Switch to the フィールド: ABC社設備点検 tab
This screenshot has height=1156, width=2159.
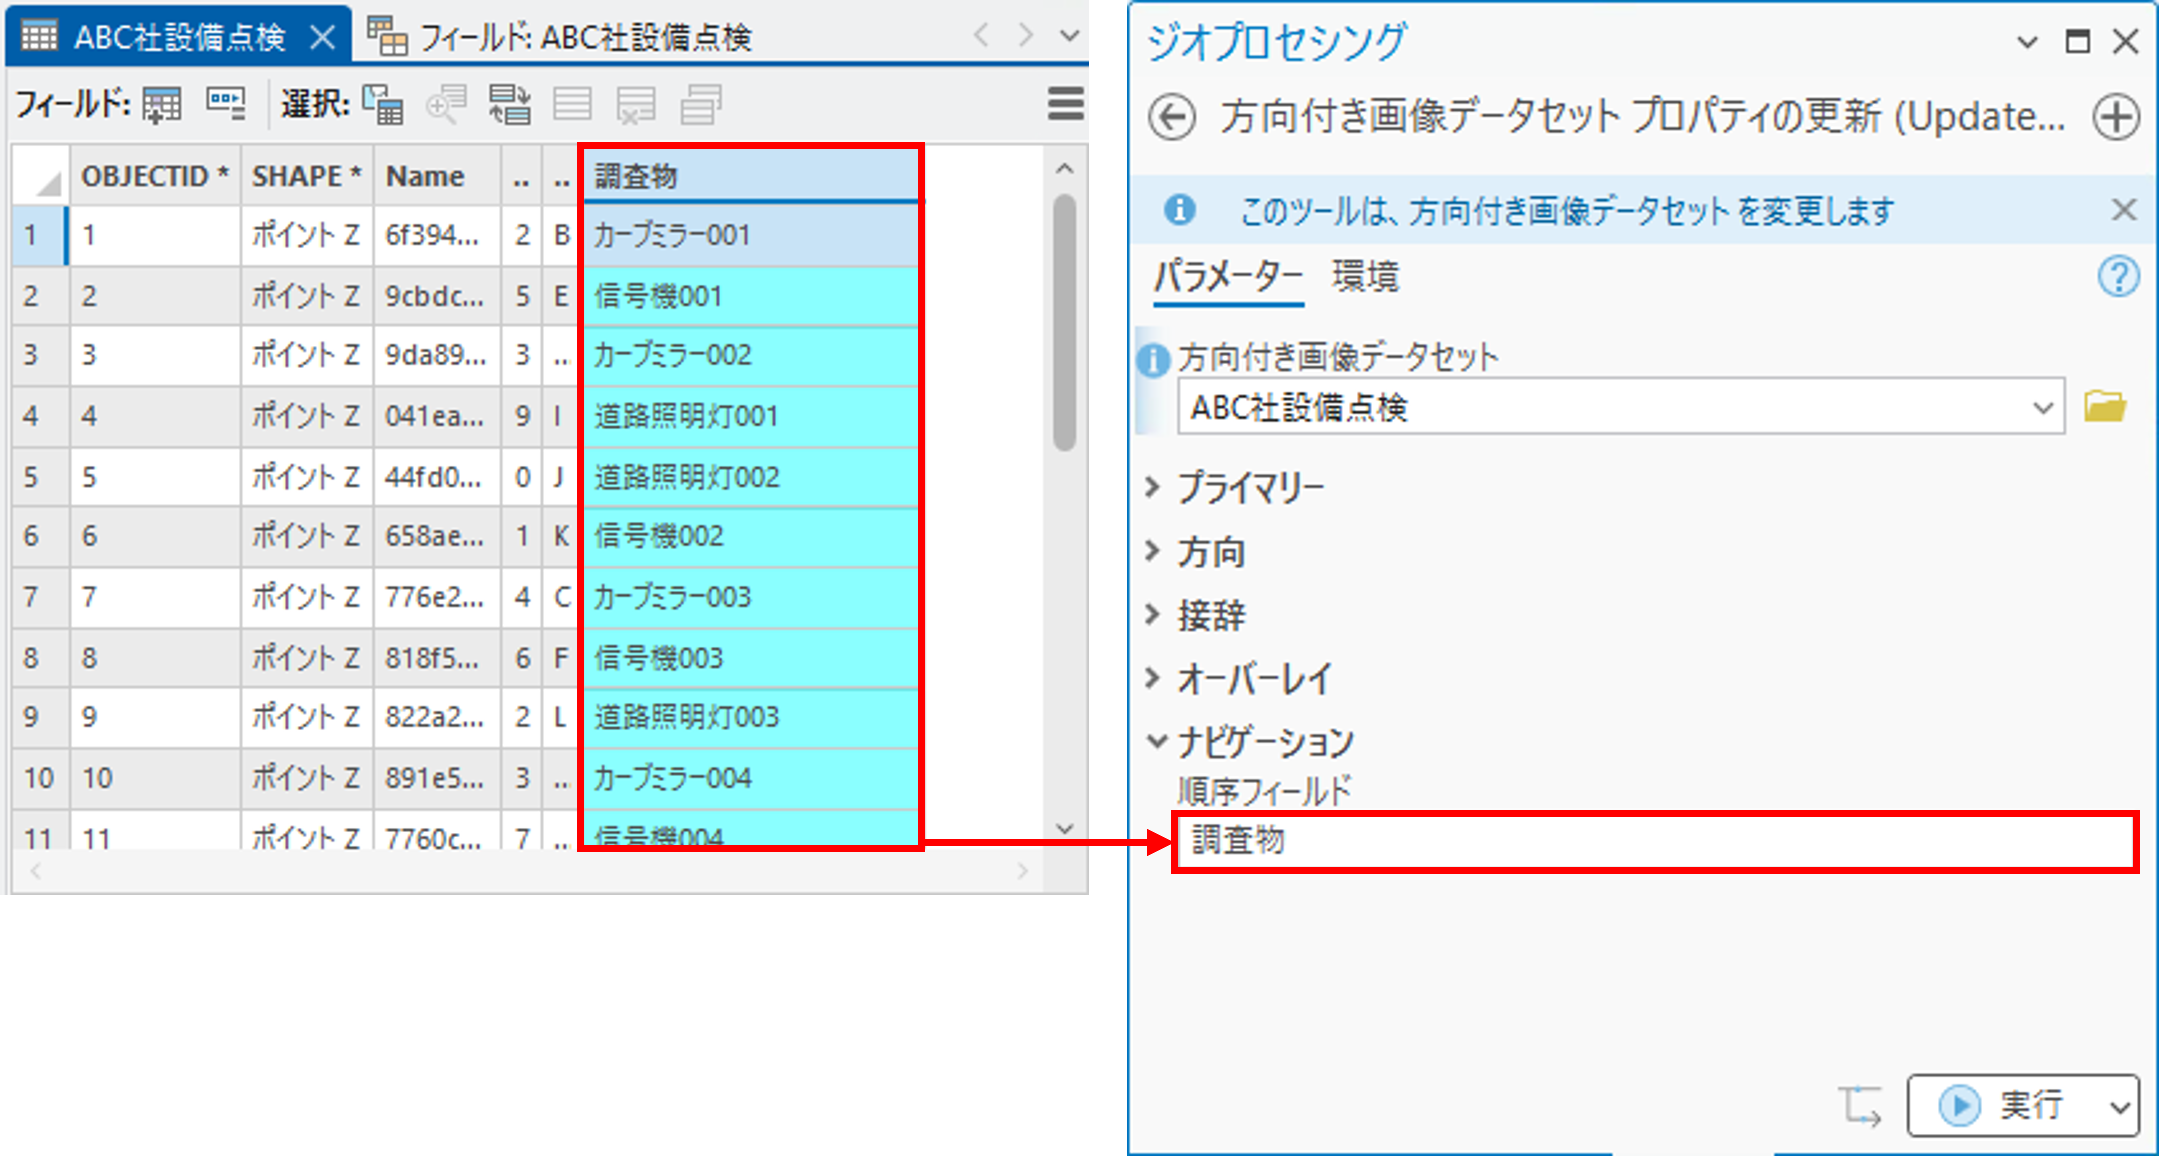coord(560,37)
